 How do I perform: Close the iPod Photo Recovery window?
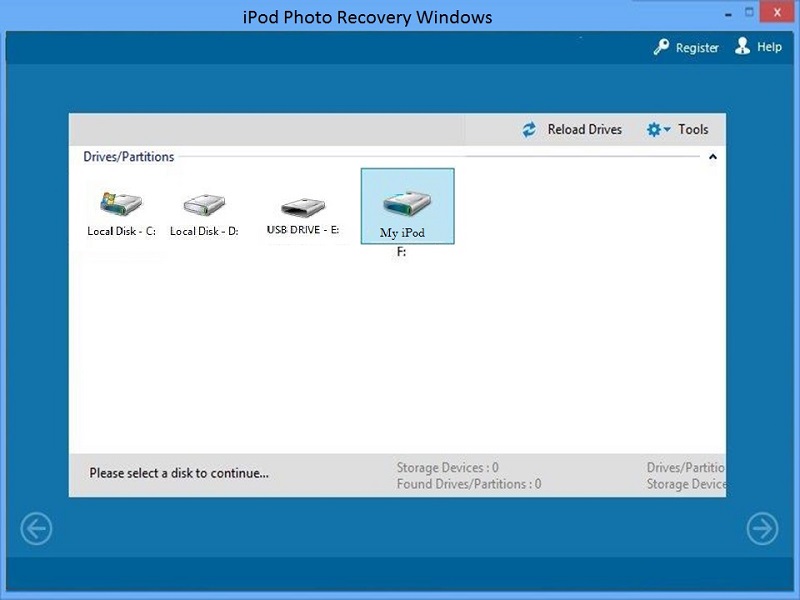777,12
